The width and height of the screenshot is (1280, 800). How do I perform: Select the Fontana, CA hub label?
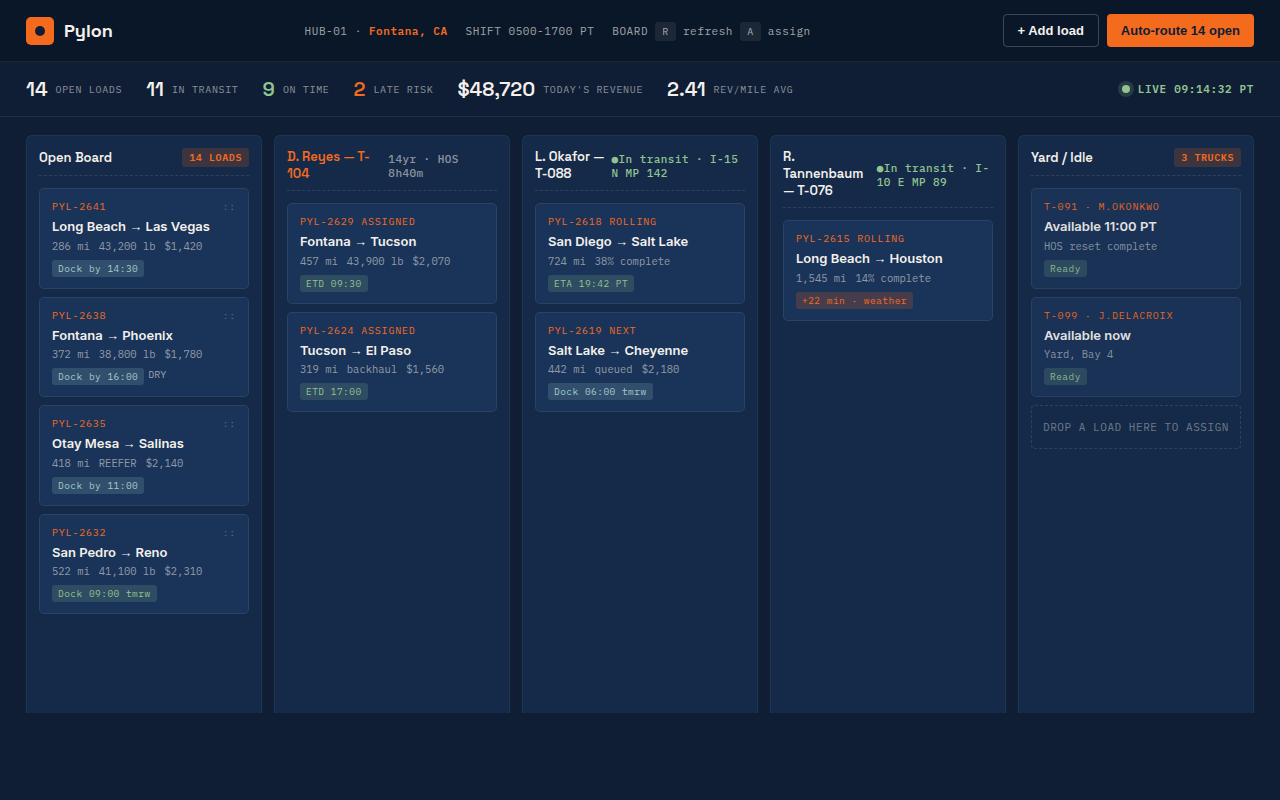point(408,31)
